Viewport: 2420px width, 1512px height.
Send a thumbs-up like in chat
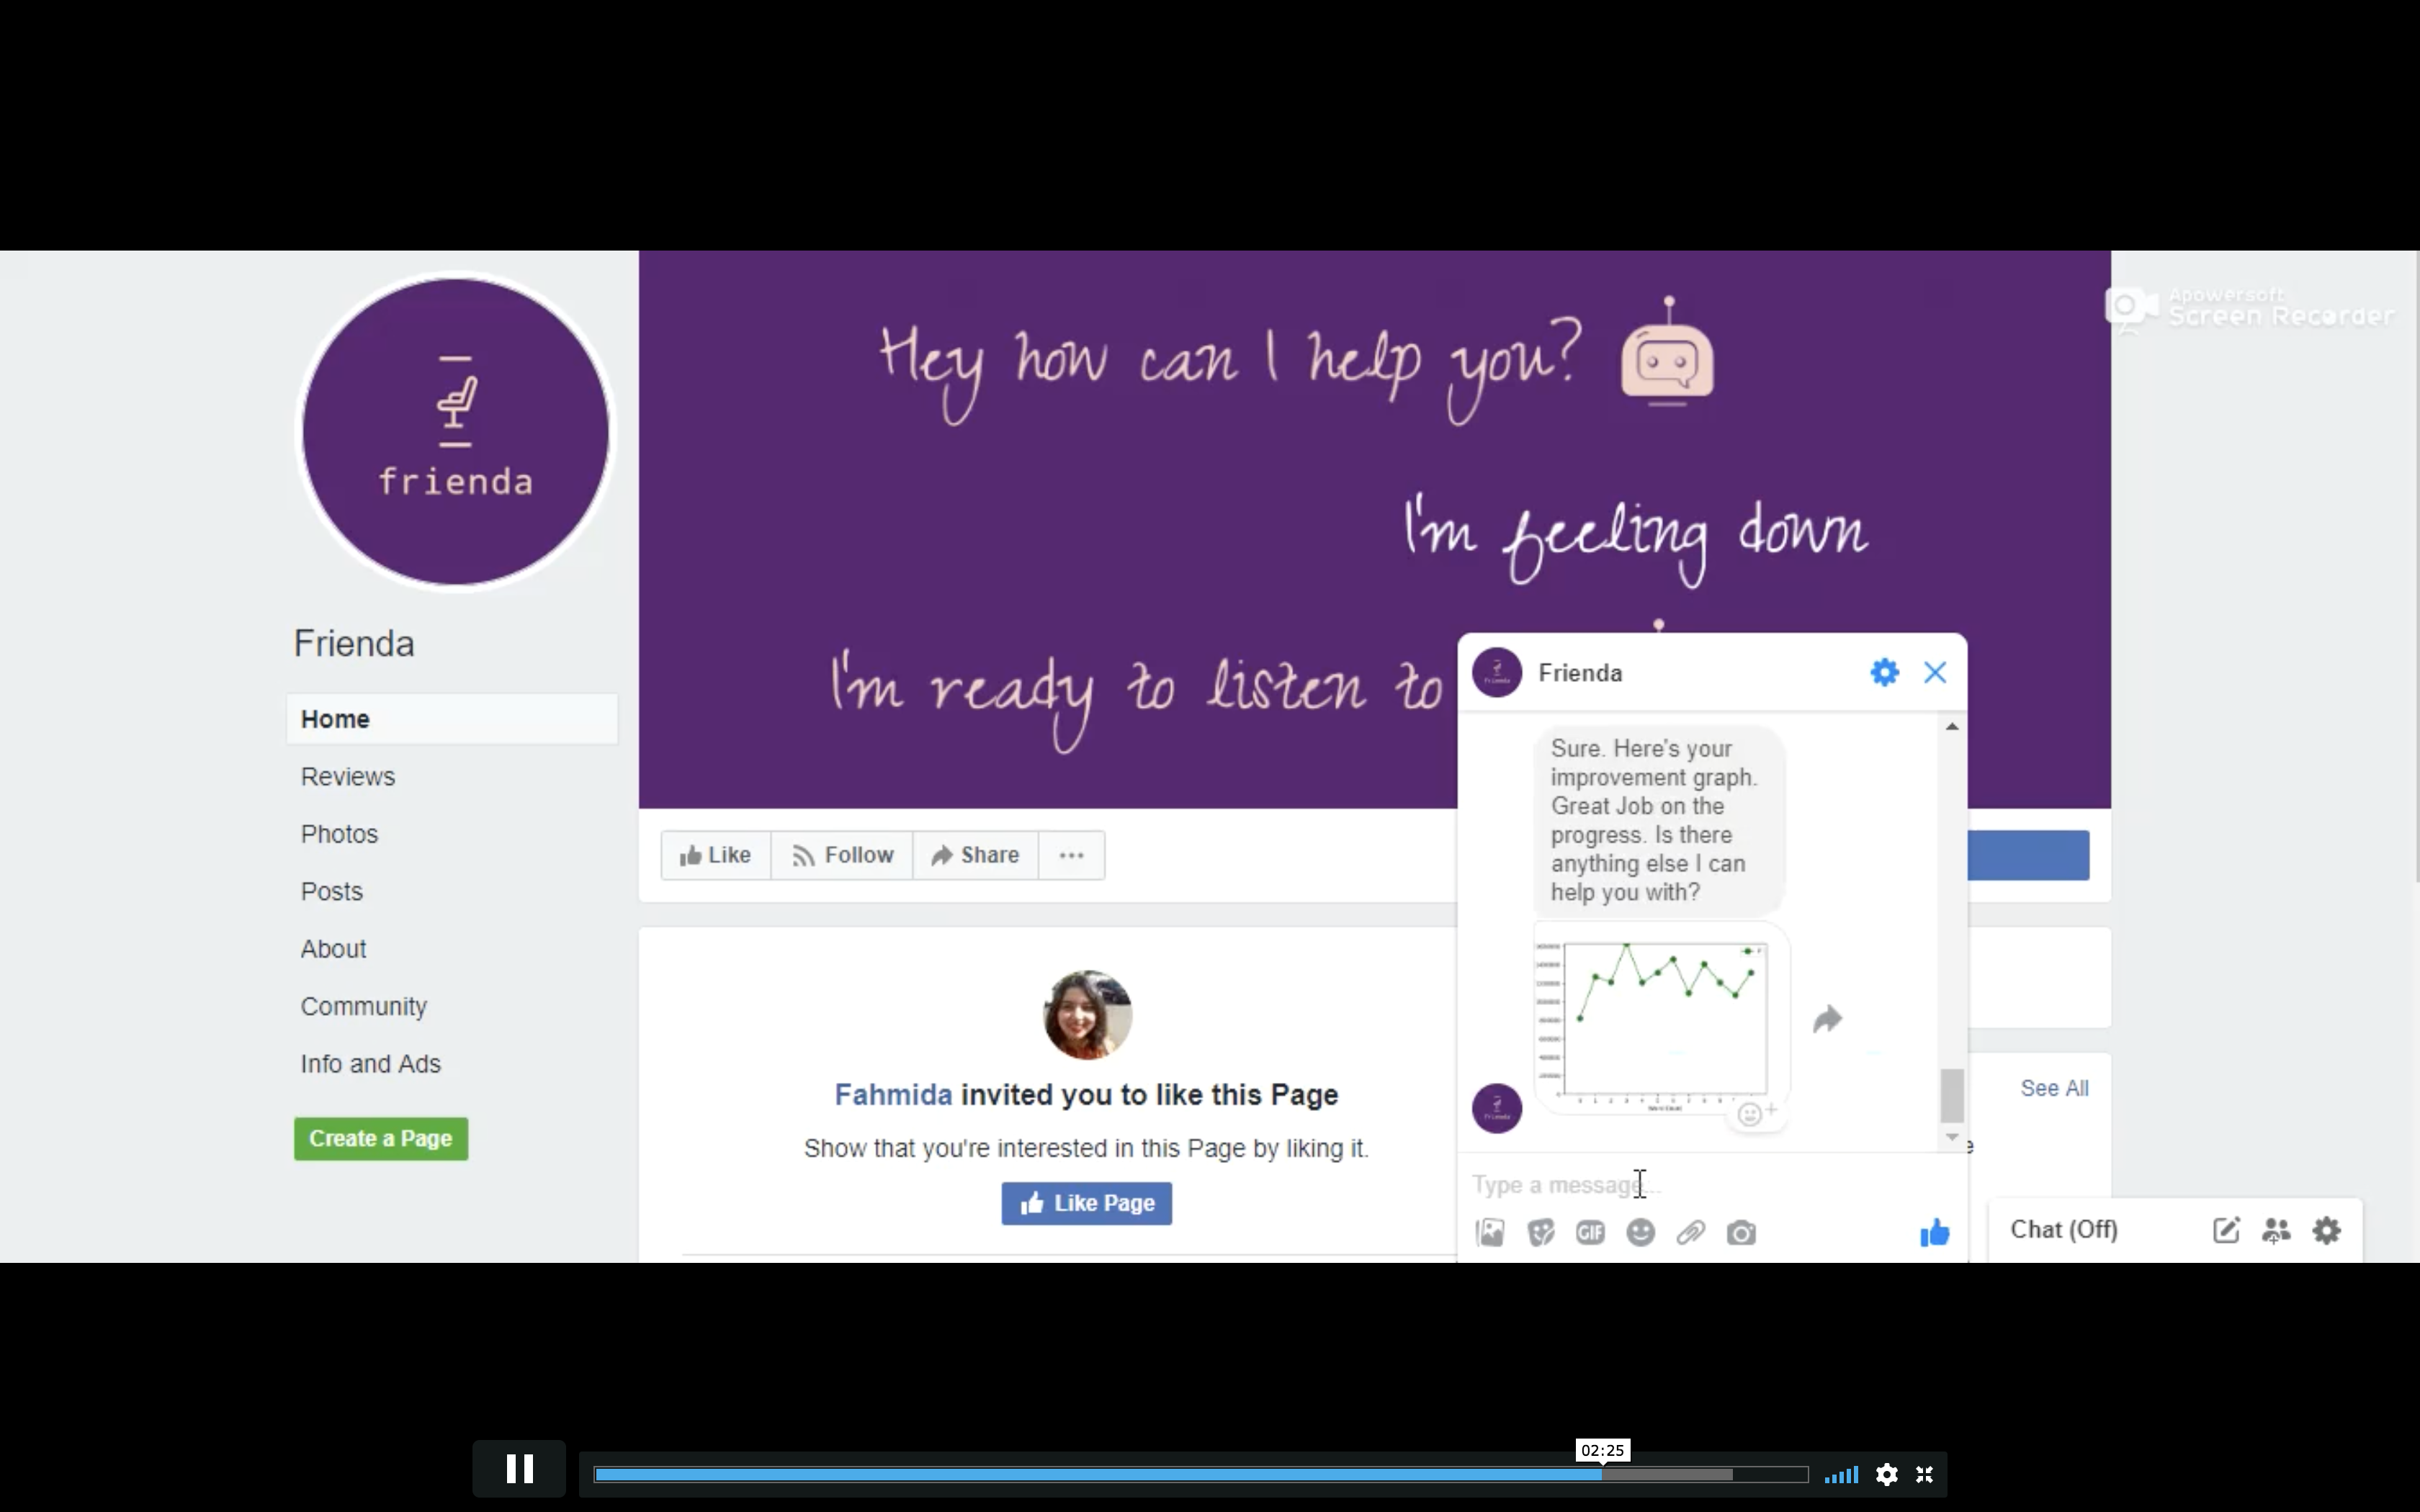1934,1232
